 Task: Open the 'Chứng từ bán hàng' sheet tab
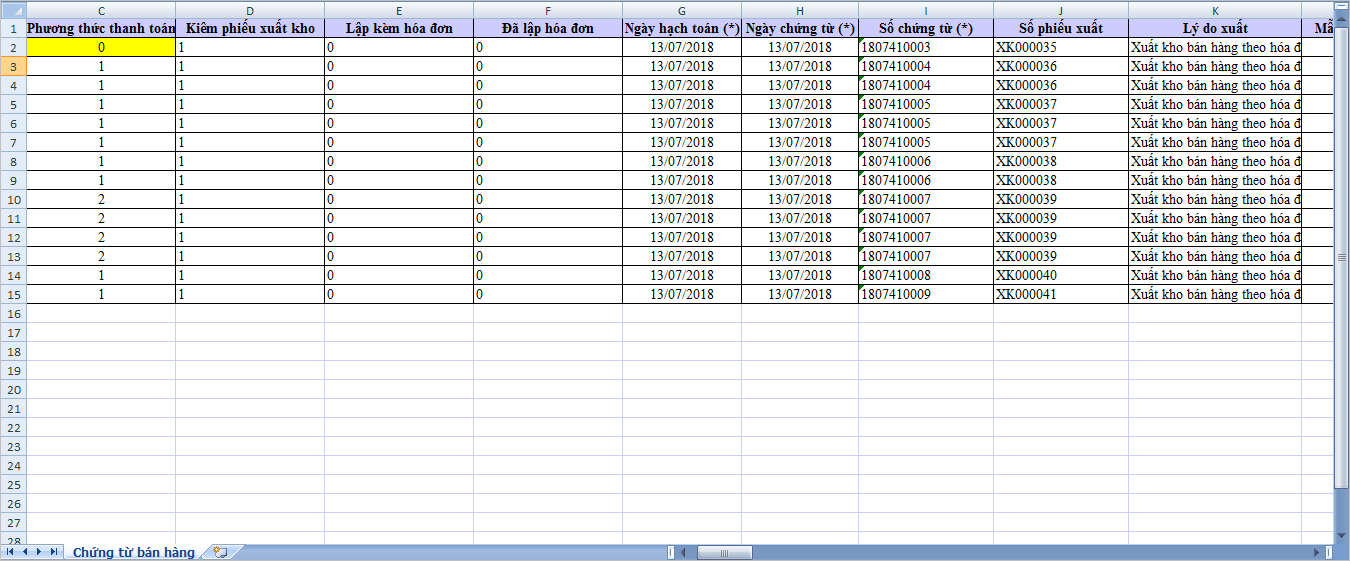[134, 553]
